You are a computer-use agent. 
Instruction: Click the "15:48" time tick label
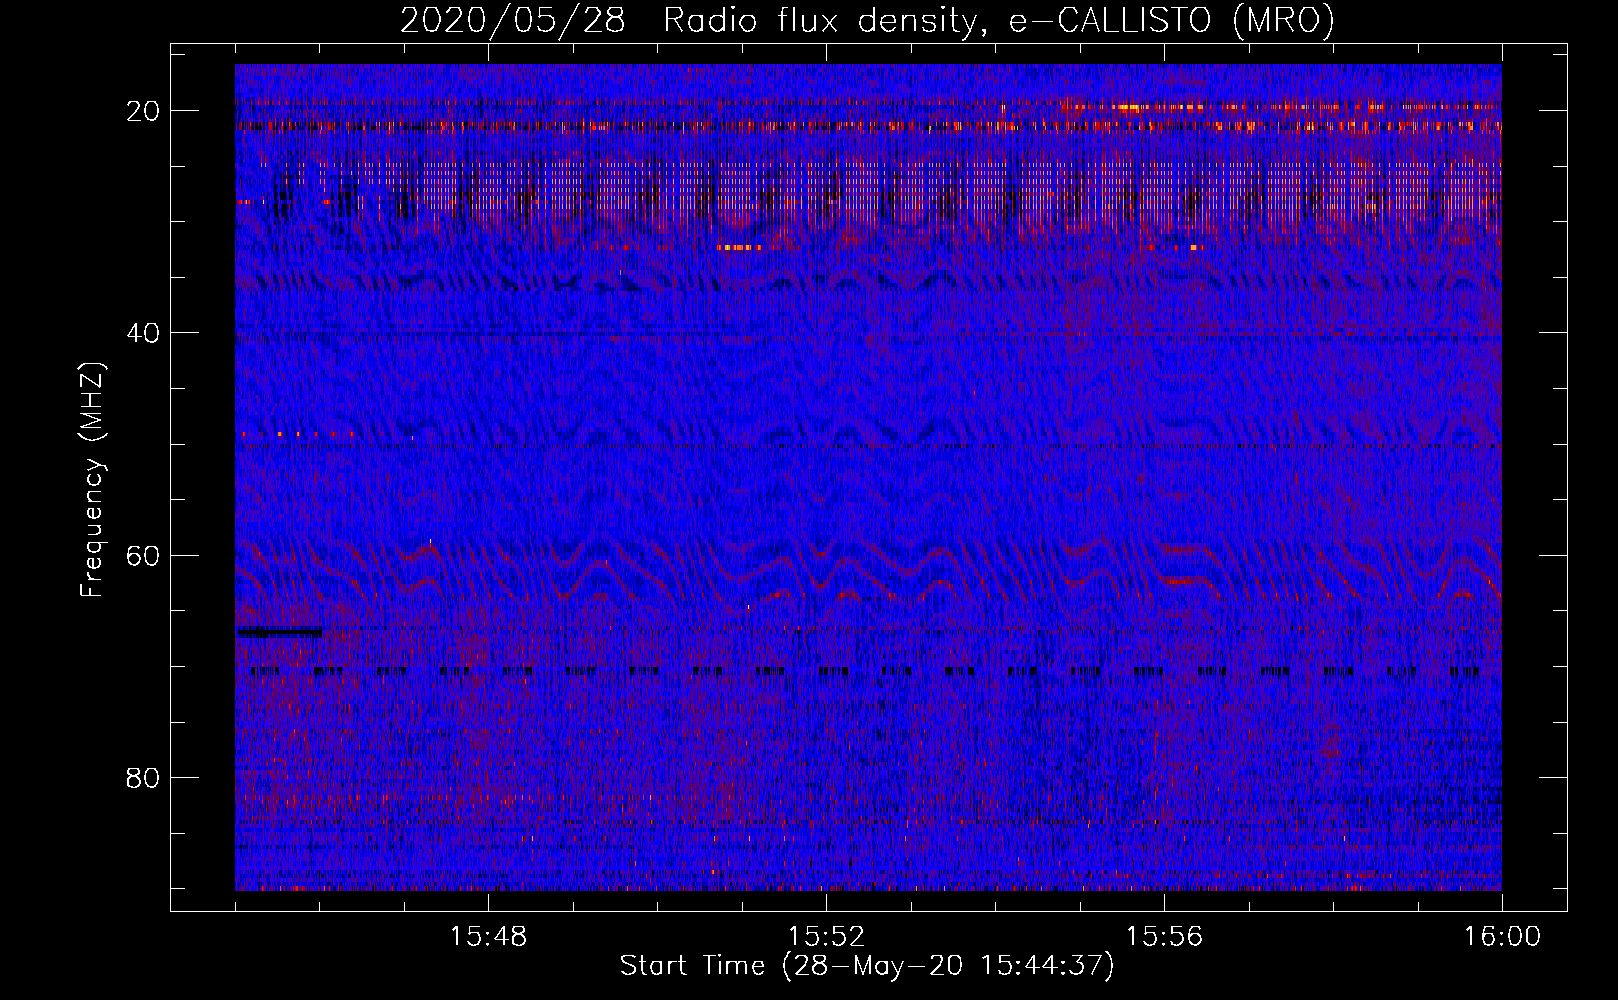pos(488,937)
